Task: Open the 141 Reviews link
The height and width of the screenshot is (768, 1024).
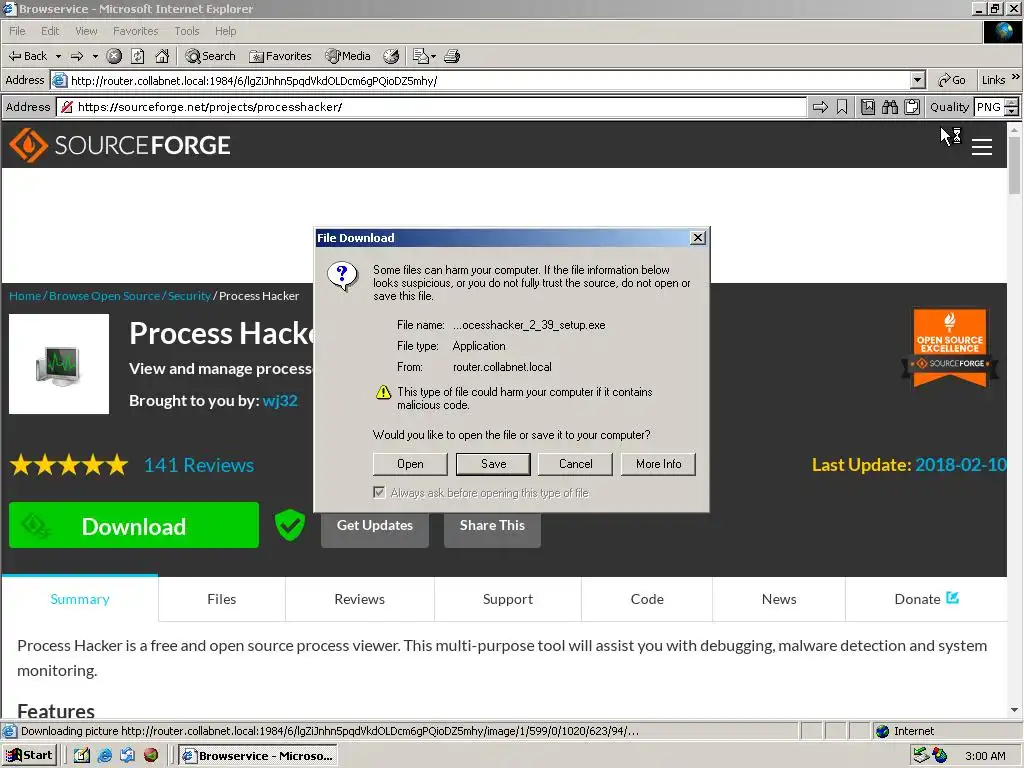Action: click(x=199, y=465)
